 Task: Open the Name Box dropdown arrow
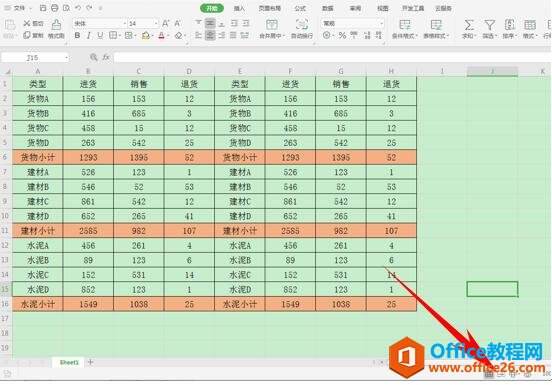67,58
